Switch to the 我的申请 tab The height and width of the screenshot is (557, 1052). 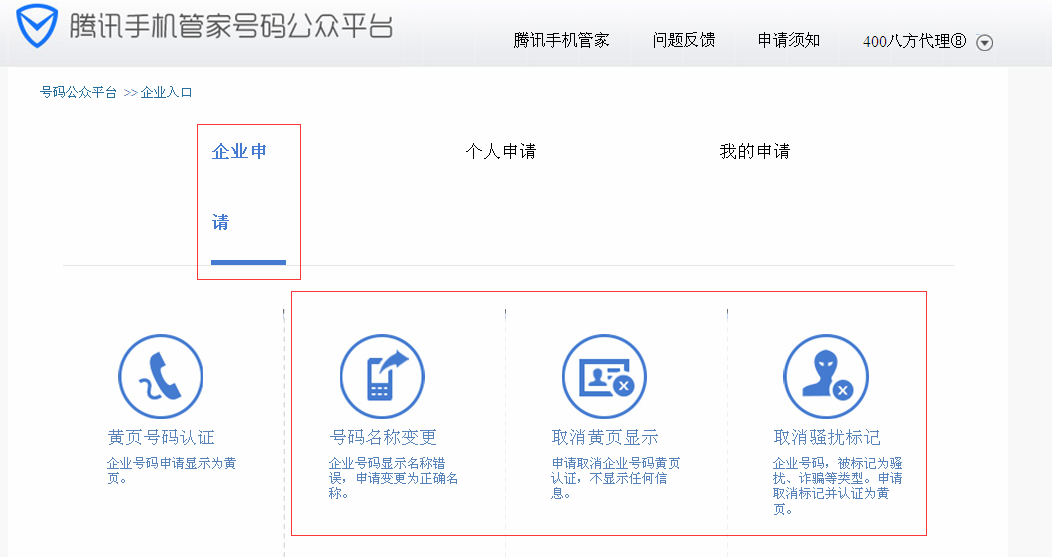coord(755,152)
